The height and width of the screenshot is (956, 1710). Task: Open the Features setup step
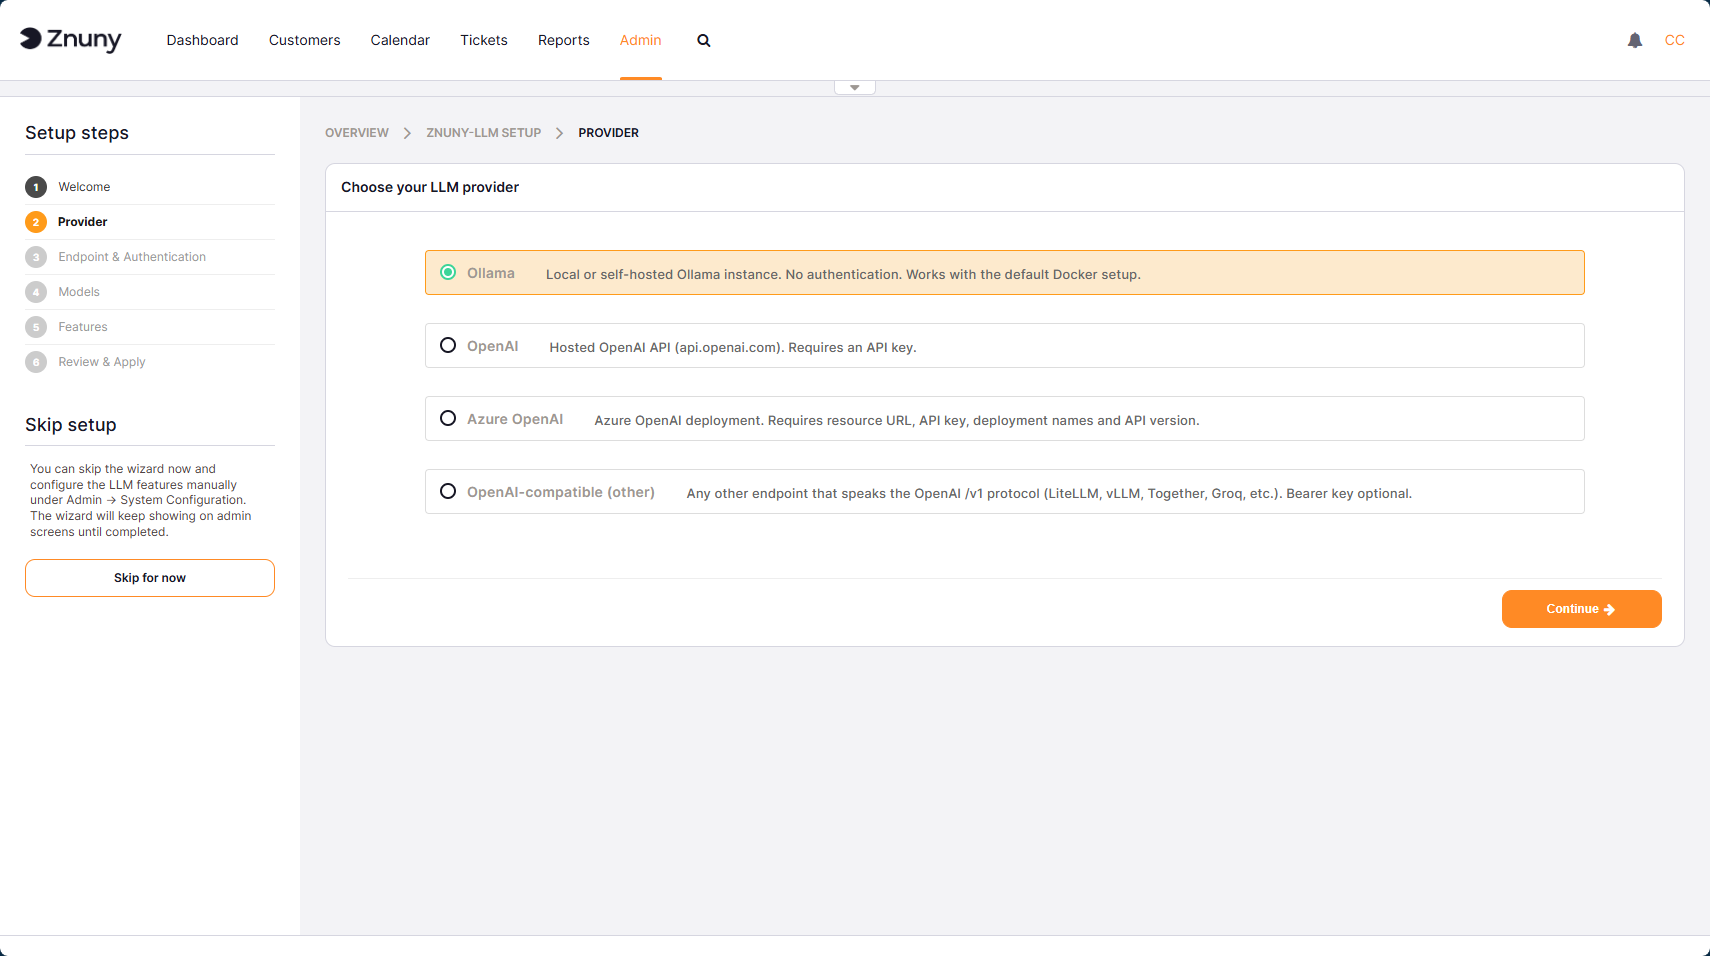83,327
